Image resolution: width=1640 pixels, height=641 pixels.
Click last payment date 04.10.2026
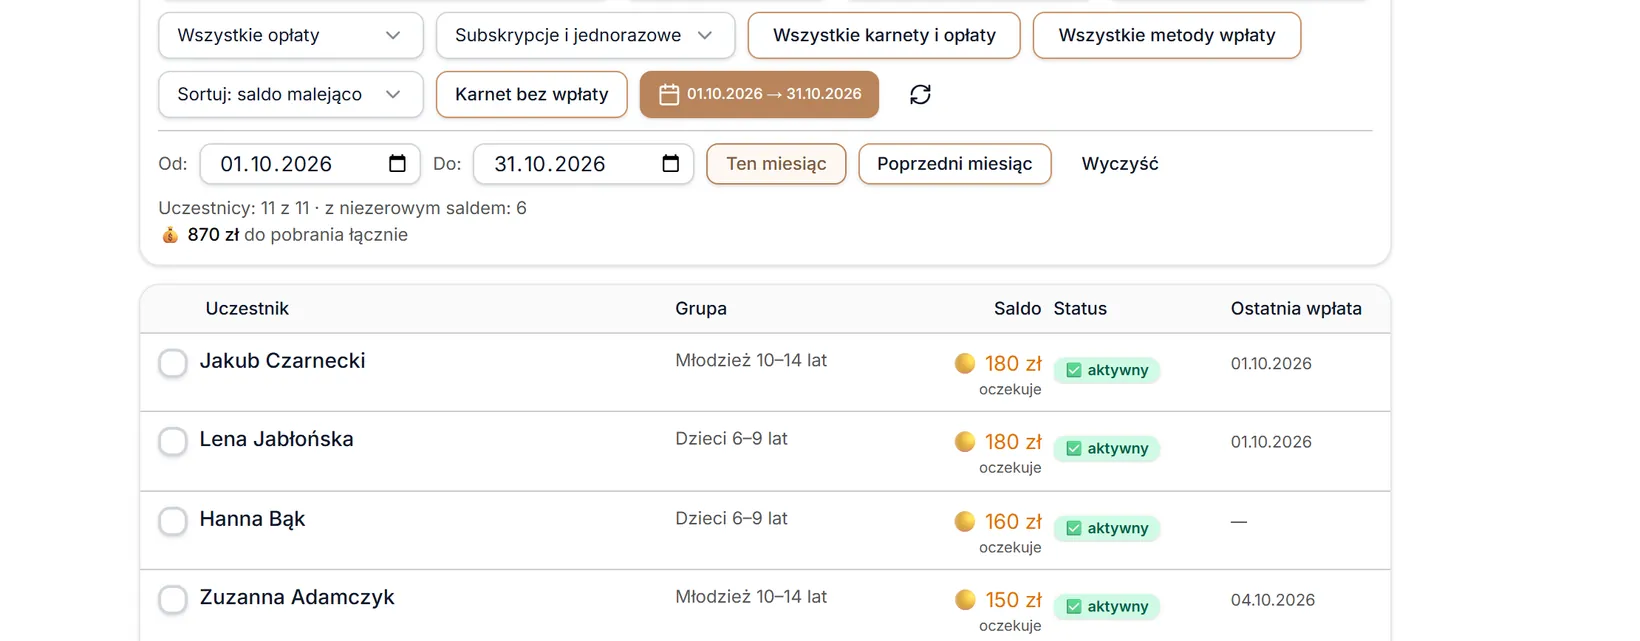[x=1273, y=600]
